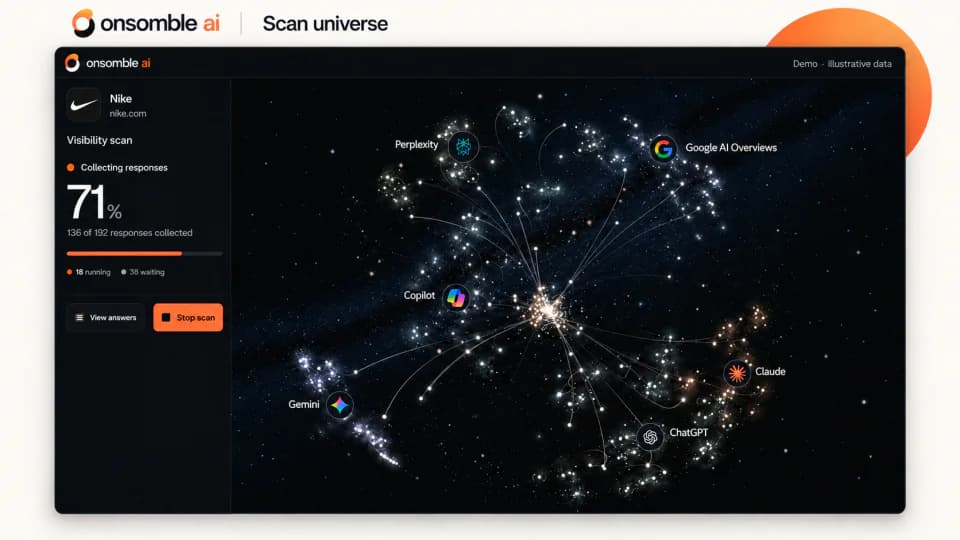Click the Gemini label
The image size is (960, 540).
pos(304,404)
